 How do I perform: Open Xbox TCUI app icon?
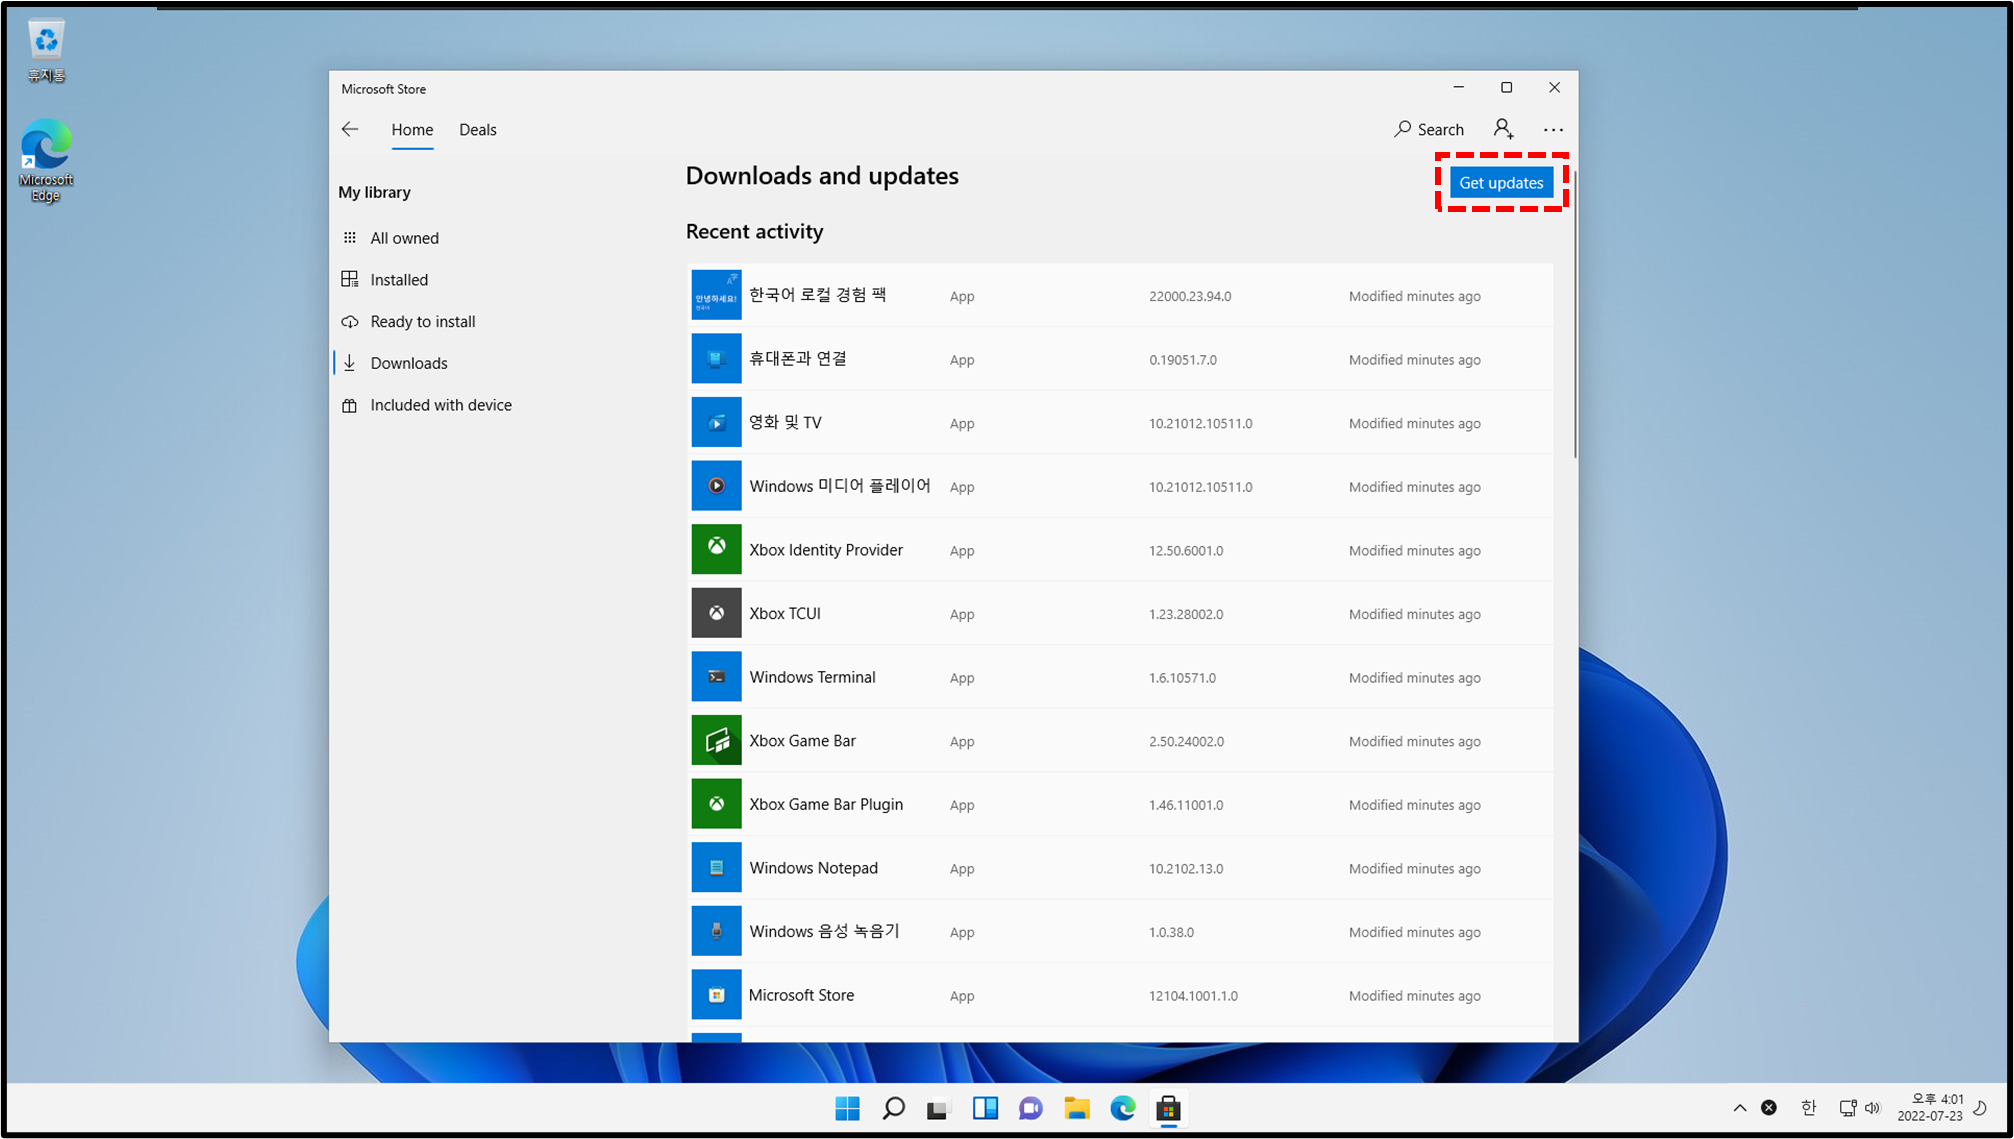[716, 613]
